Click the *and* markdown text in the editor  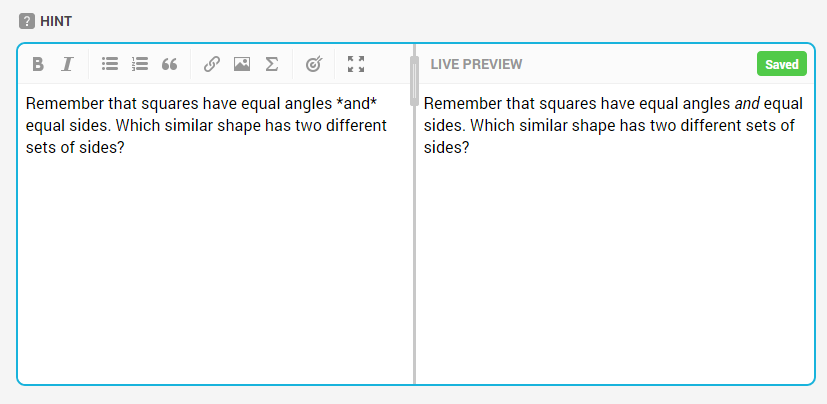point(357,103)
